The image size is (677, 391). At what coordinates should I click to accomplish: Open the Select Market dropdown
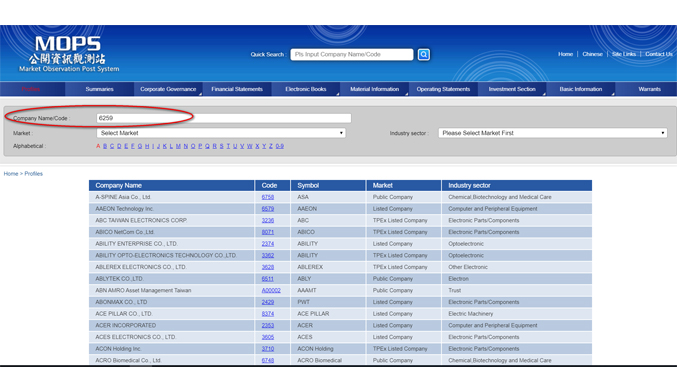pyautogui.click(x=221, y=133)
